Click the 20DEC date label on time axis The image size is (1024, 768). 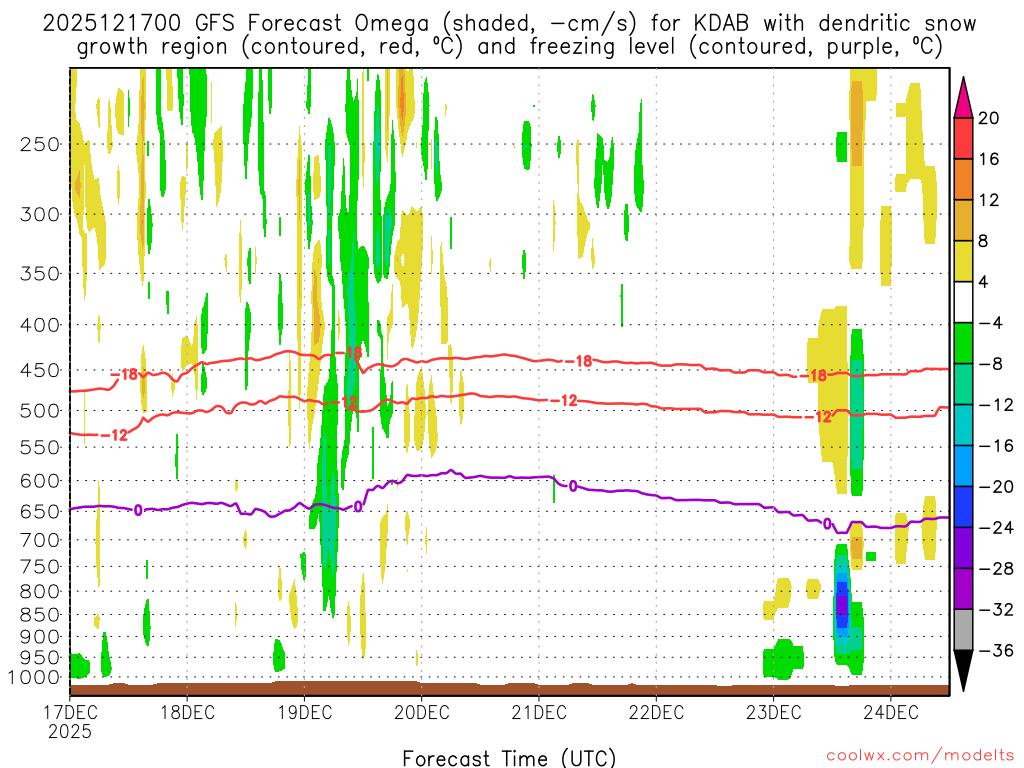pos(422,712)
